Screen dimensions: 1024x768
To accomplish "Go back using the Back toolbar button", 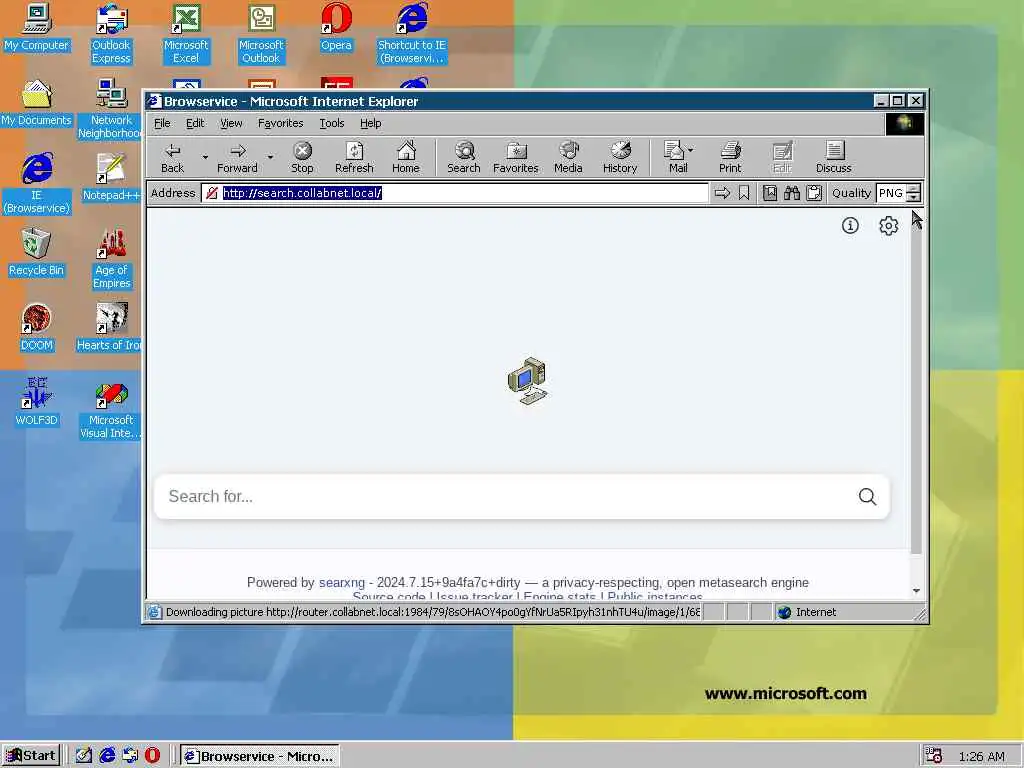I will tap(172, 157).
